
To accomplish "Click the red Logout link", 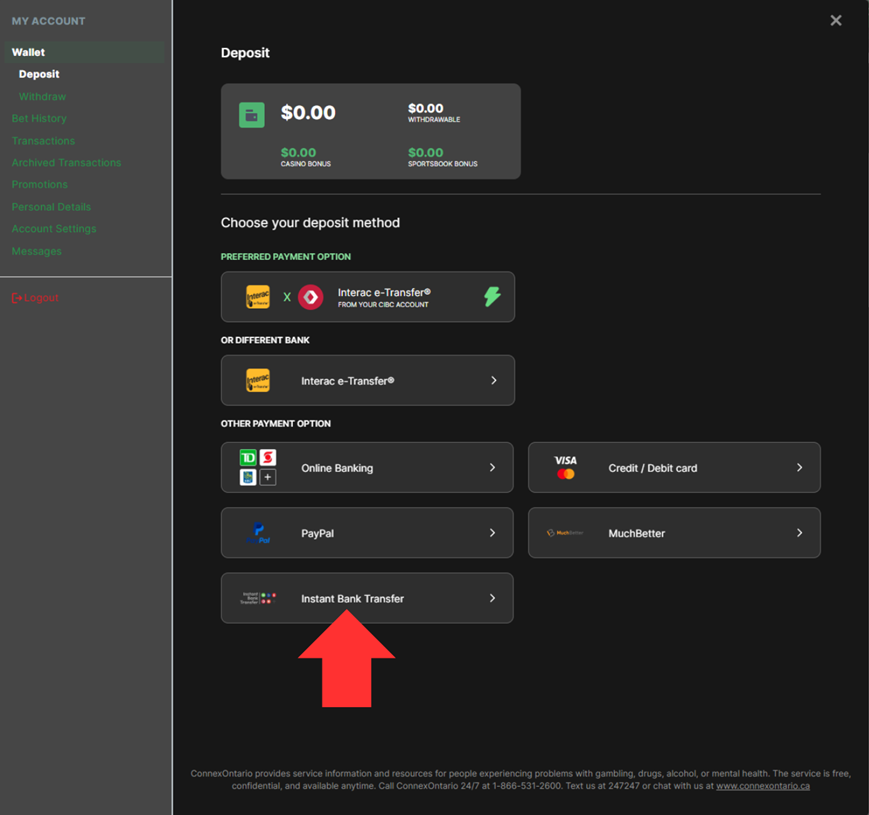I will (35, 298).
